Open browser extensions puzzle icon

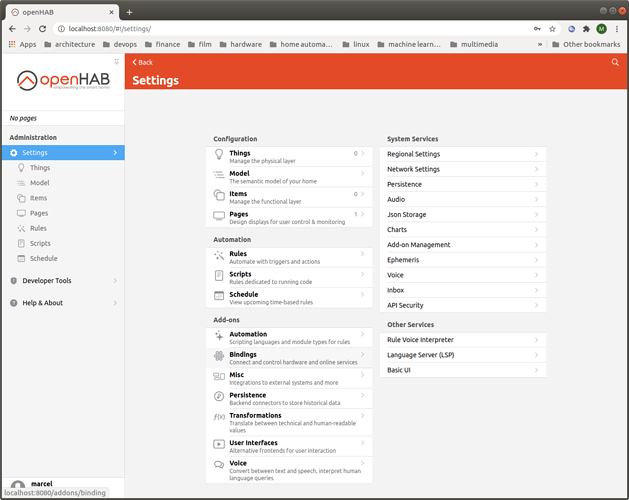pos(586,29)
